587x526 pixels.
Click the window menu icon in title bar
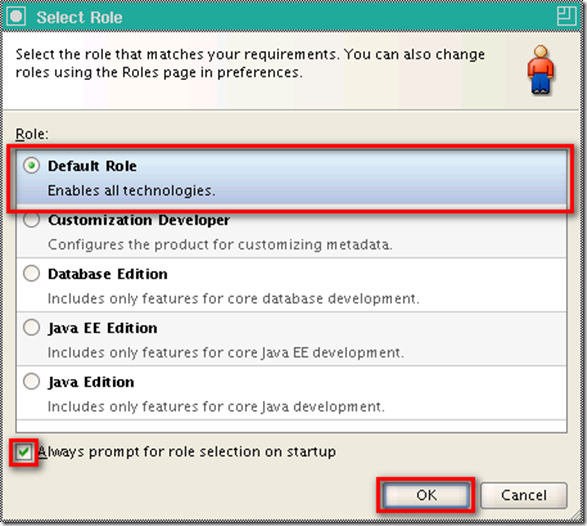click(16, 17)
